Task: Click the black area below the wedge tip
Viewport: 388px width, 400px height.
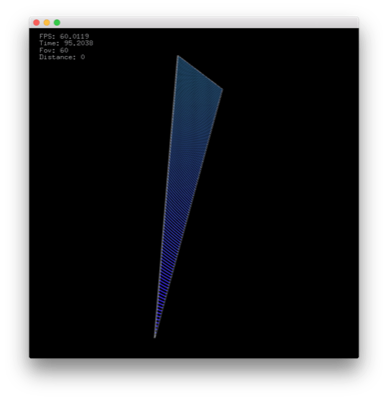Action: [155, 348]
